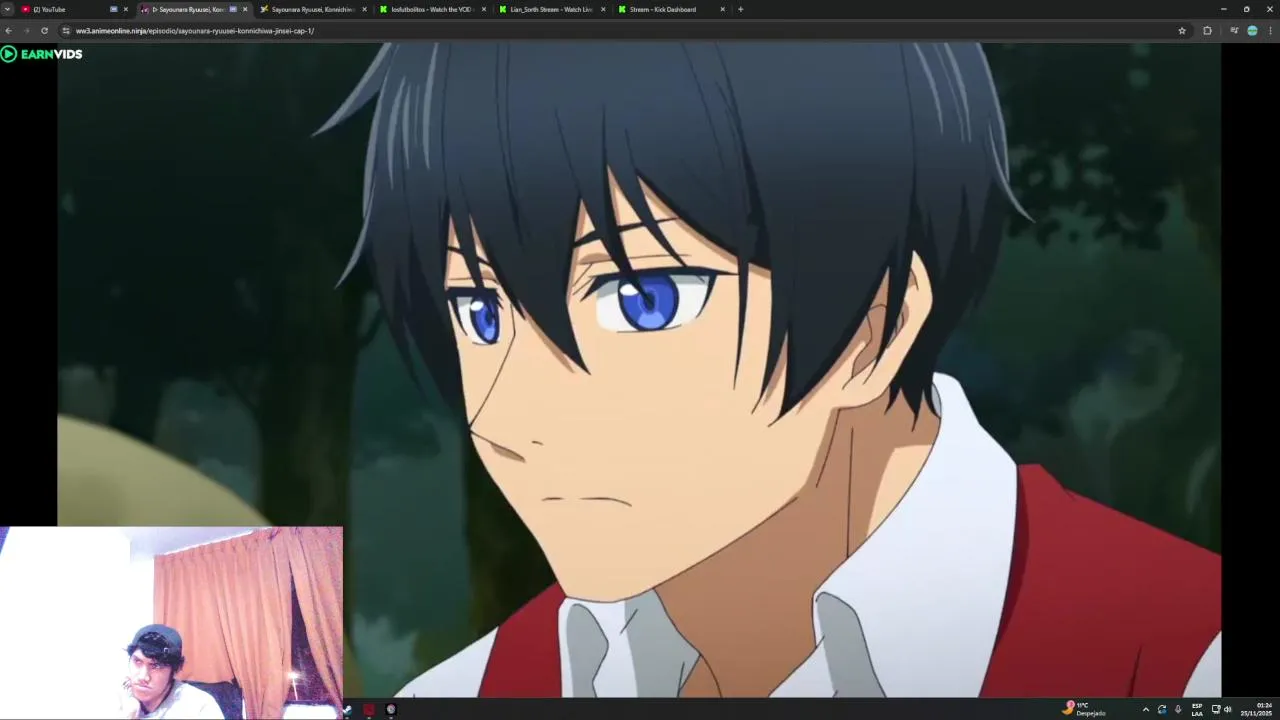Minimize the browser window
This screenshot has height=720, width=1280.
coord(1223,9)
